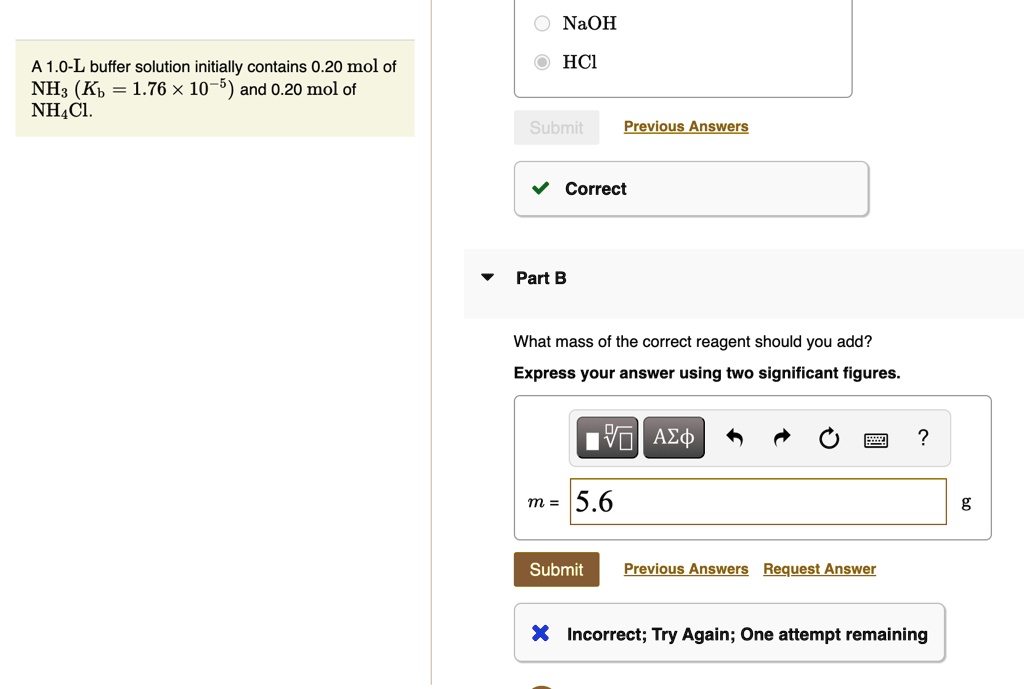Click the greyed-out Part A Submit button
Image resolution: width=1024 pixels, height=689 pixels.
[556, 127]
